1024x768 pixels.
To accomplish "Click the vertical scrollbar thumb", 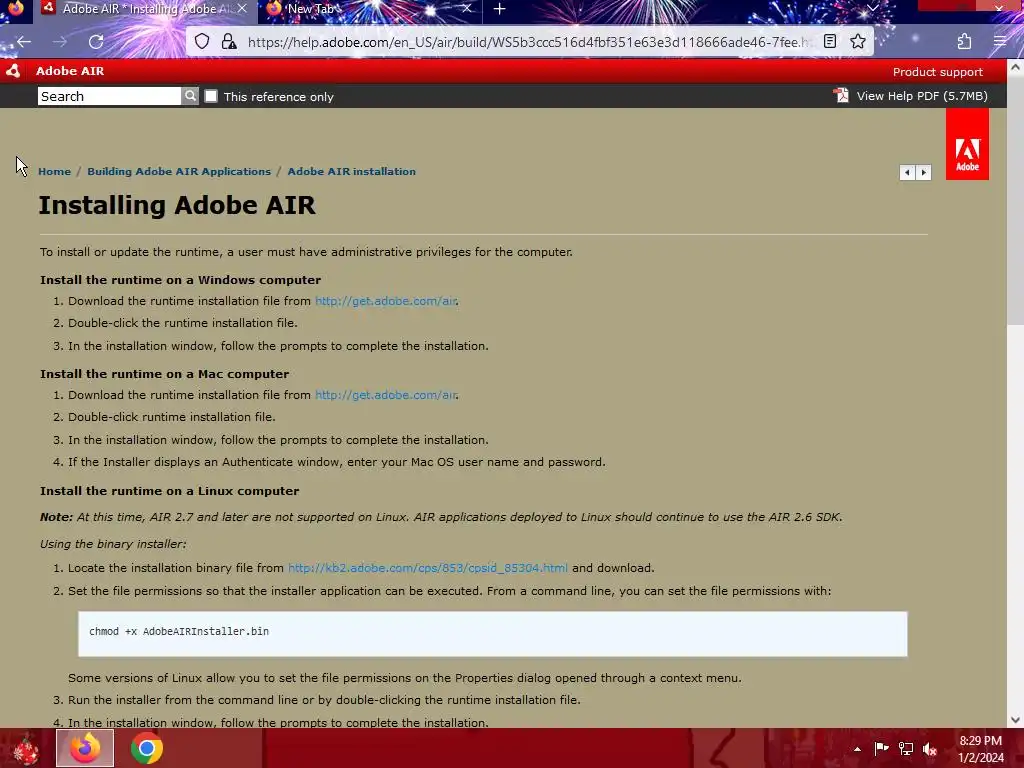I will (1015, 200).
